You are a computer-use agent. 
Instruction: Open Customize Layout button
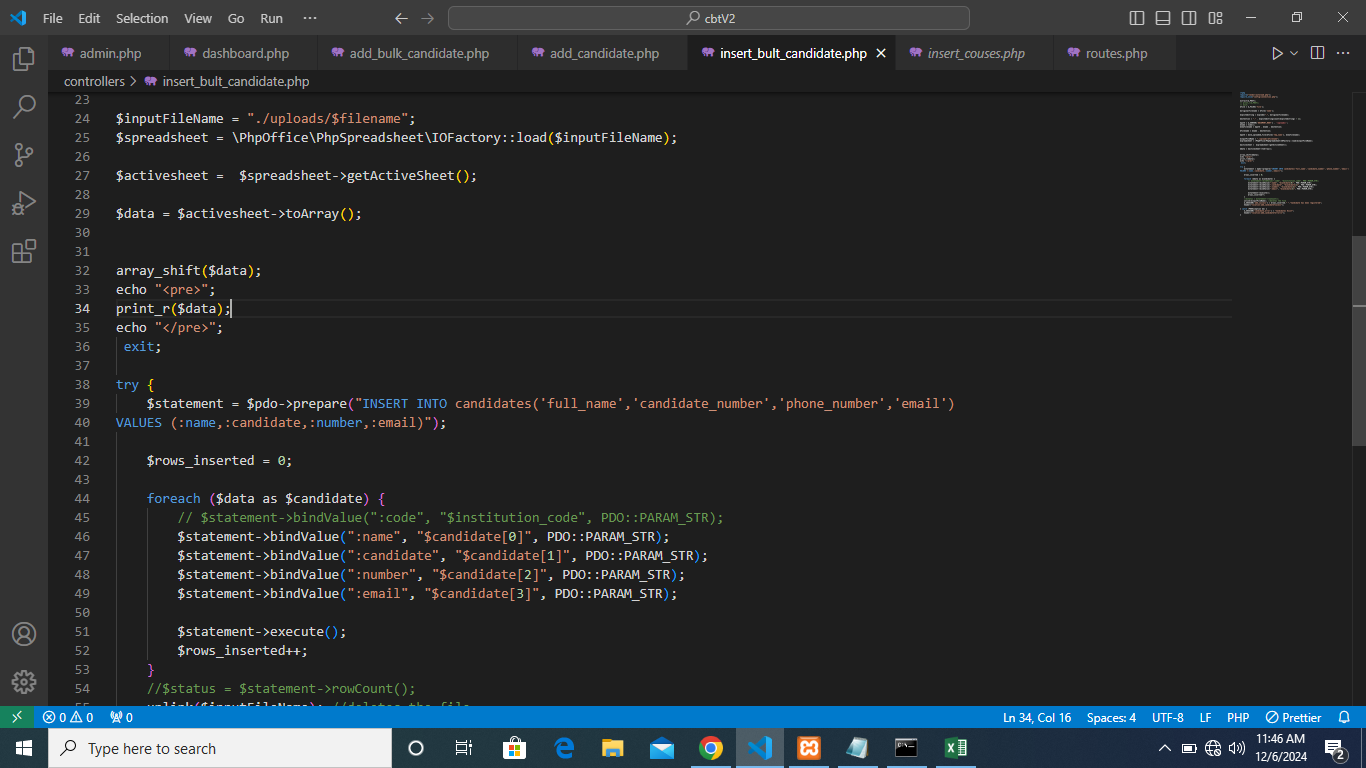(x=1215, y=18)
